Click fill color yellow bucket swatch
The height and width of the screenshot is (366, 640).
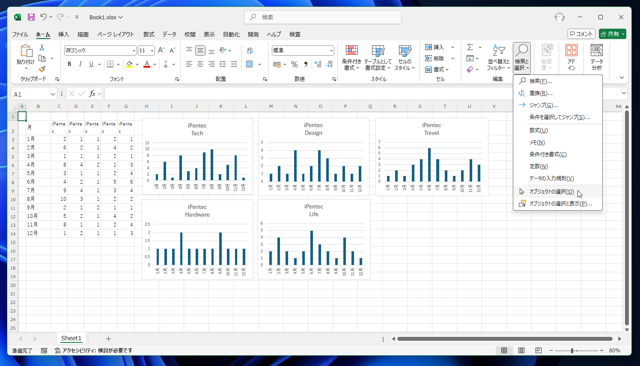pos(129,64)
